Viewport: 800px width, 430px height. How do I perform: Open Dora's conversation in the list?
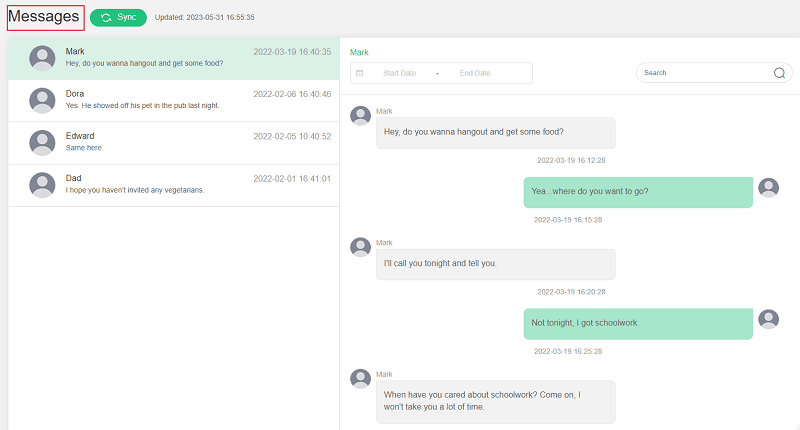click(x=173, y=100)
